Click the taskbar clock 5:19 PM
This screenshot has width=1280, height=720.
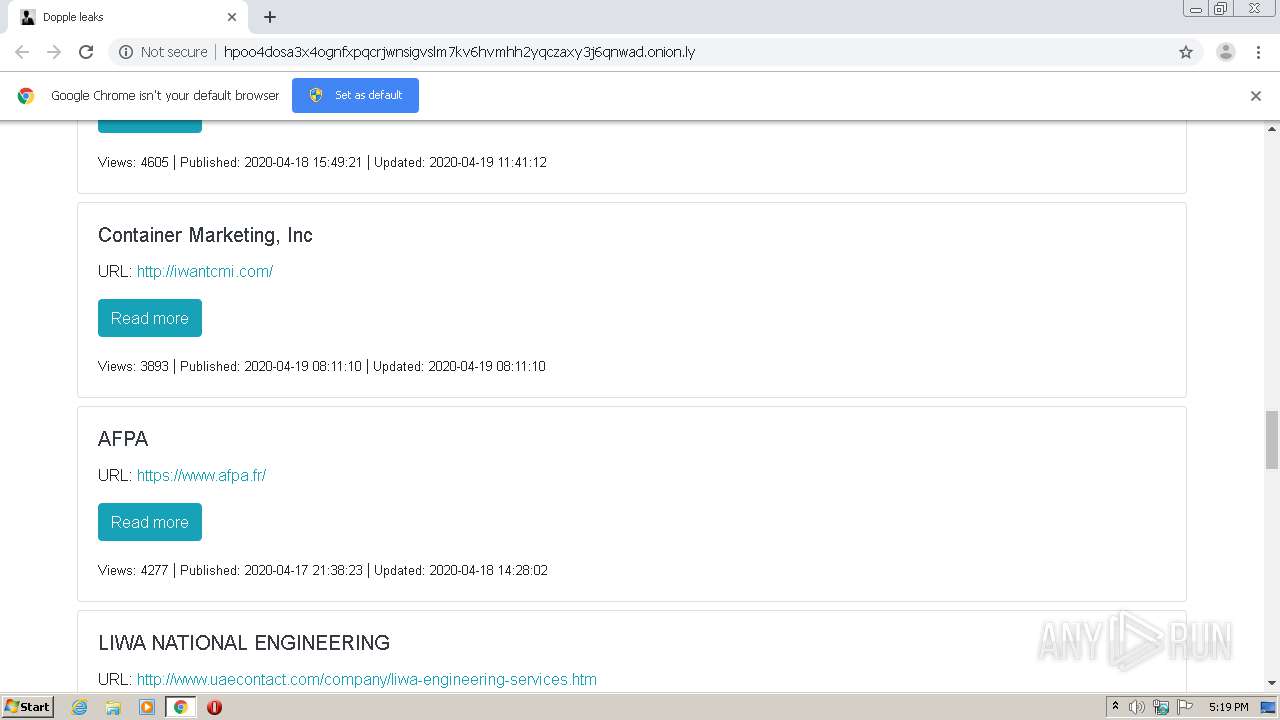[x=1228, y=707]
